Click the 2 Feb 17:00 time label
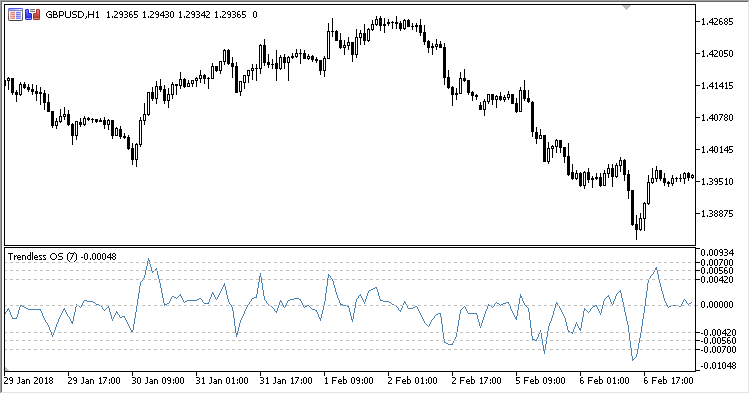This screenshot has width=750, height=394. 476,381
